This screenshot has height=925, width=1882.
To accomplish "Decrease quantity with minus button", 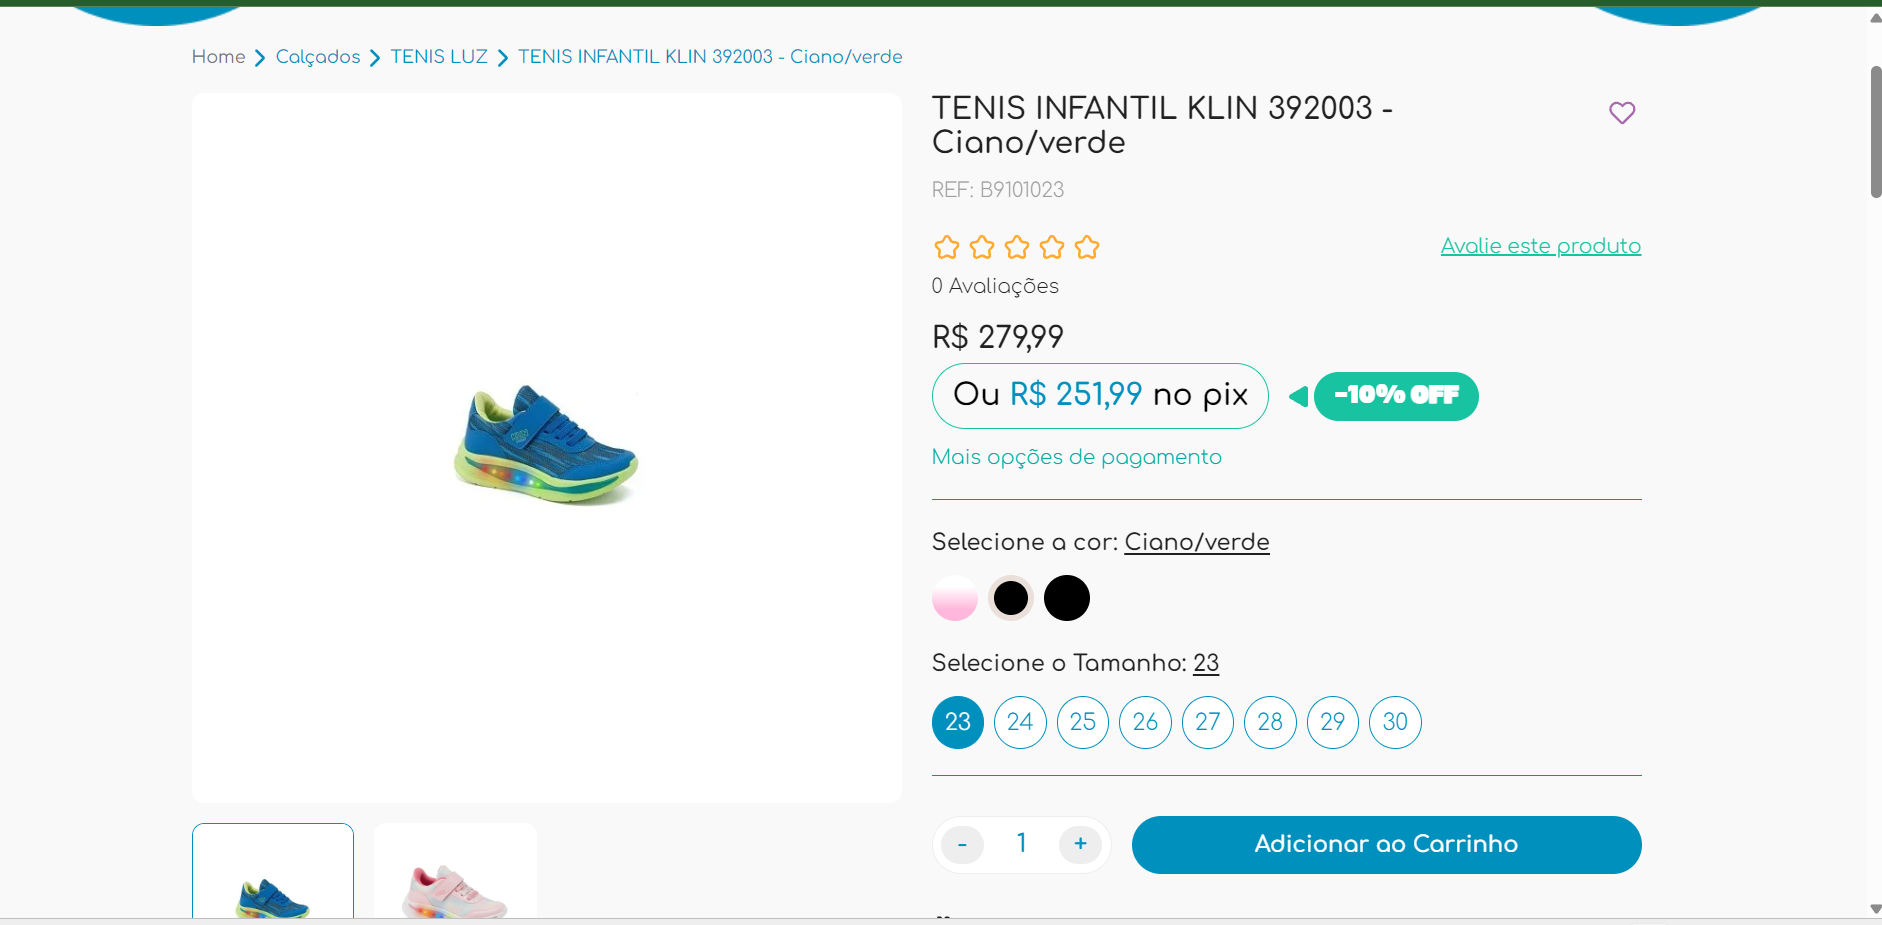I will 962,844.
